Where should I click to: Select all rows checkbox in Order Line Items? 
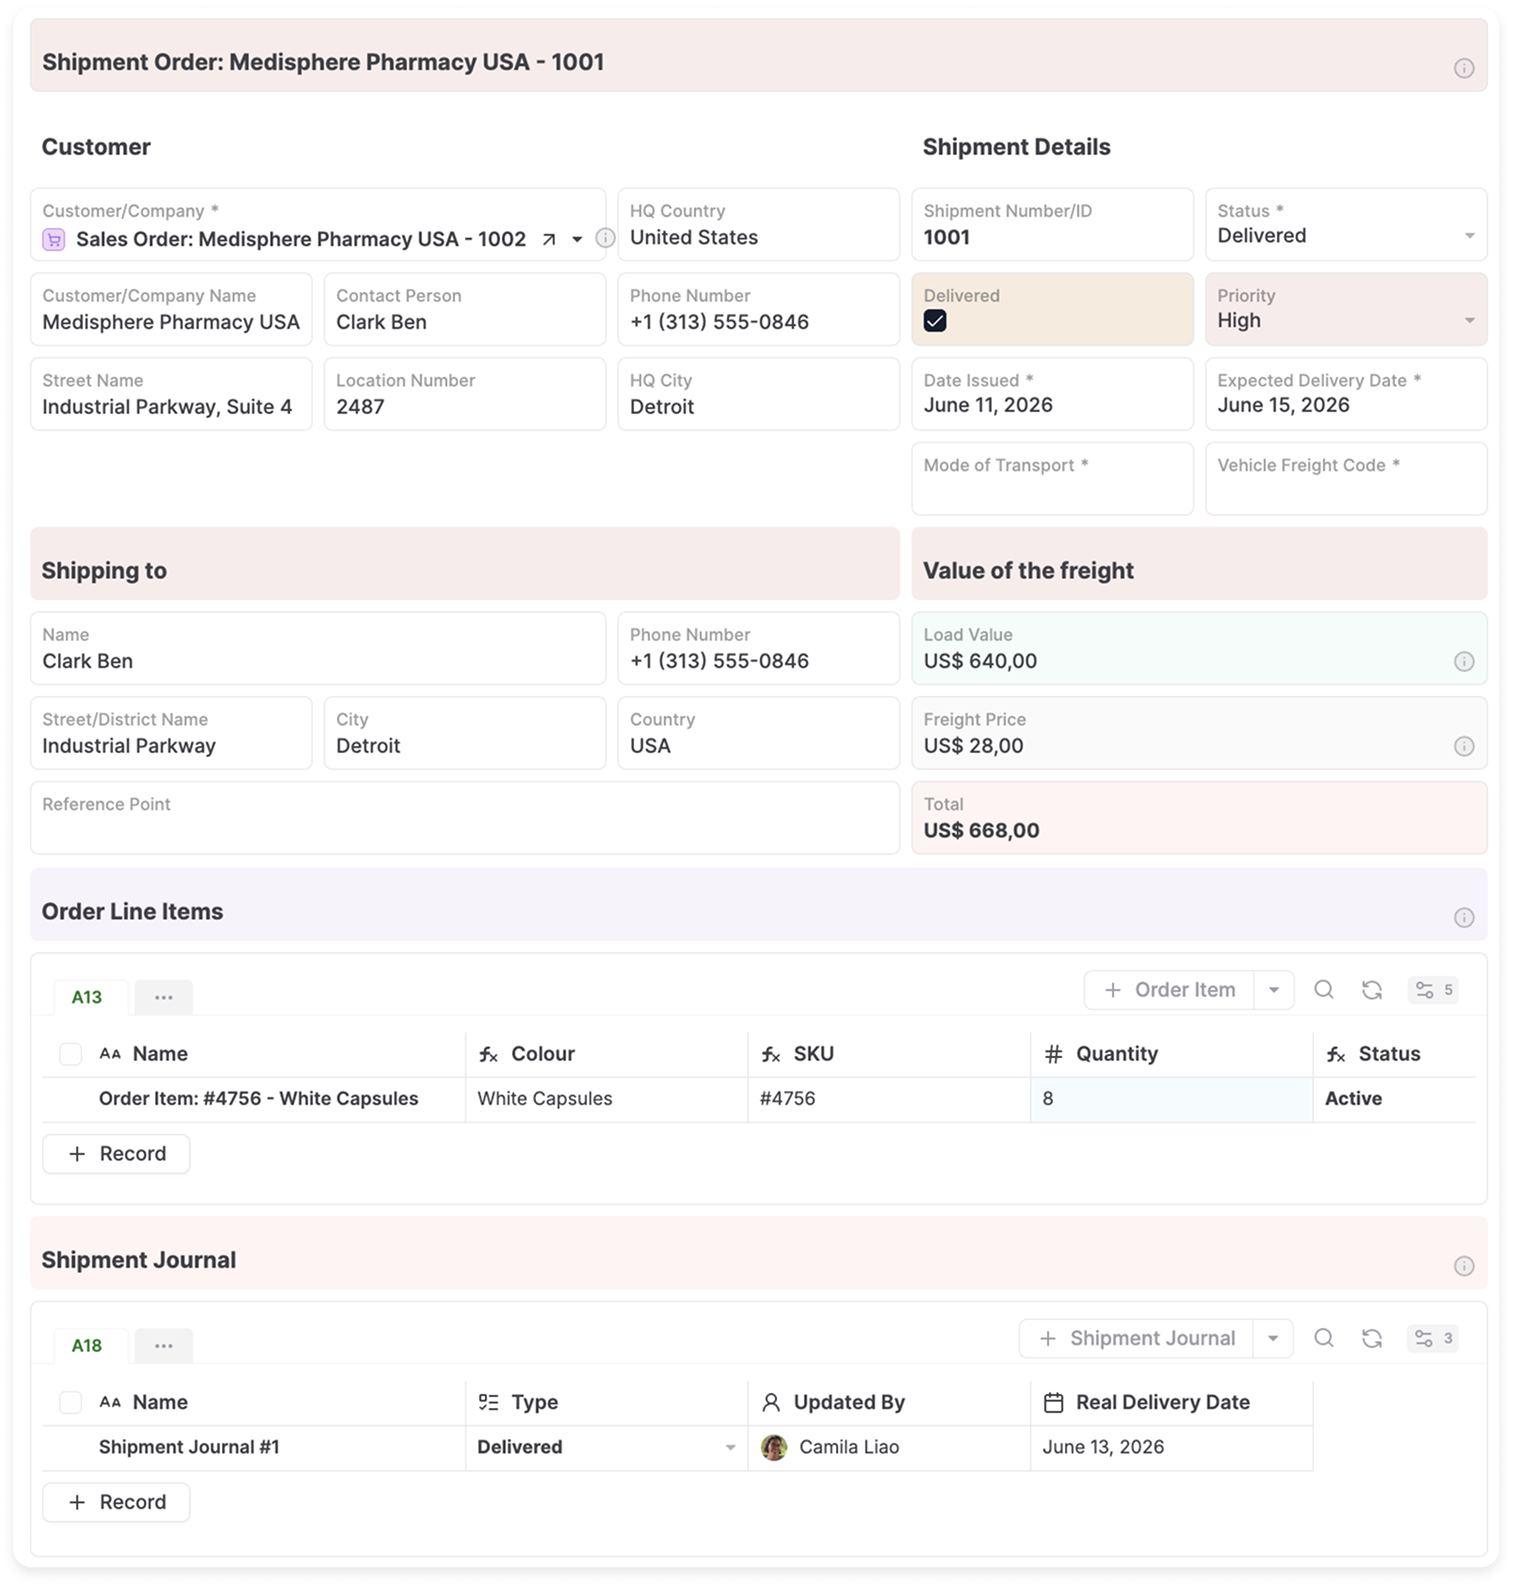70,1054
